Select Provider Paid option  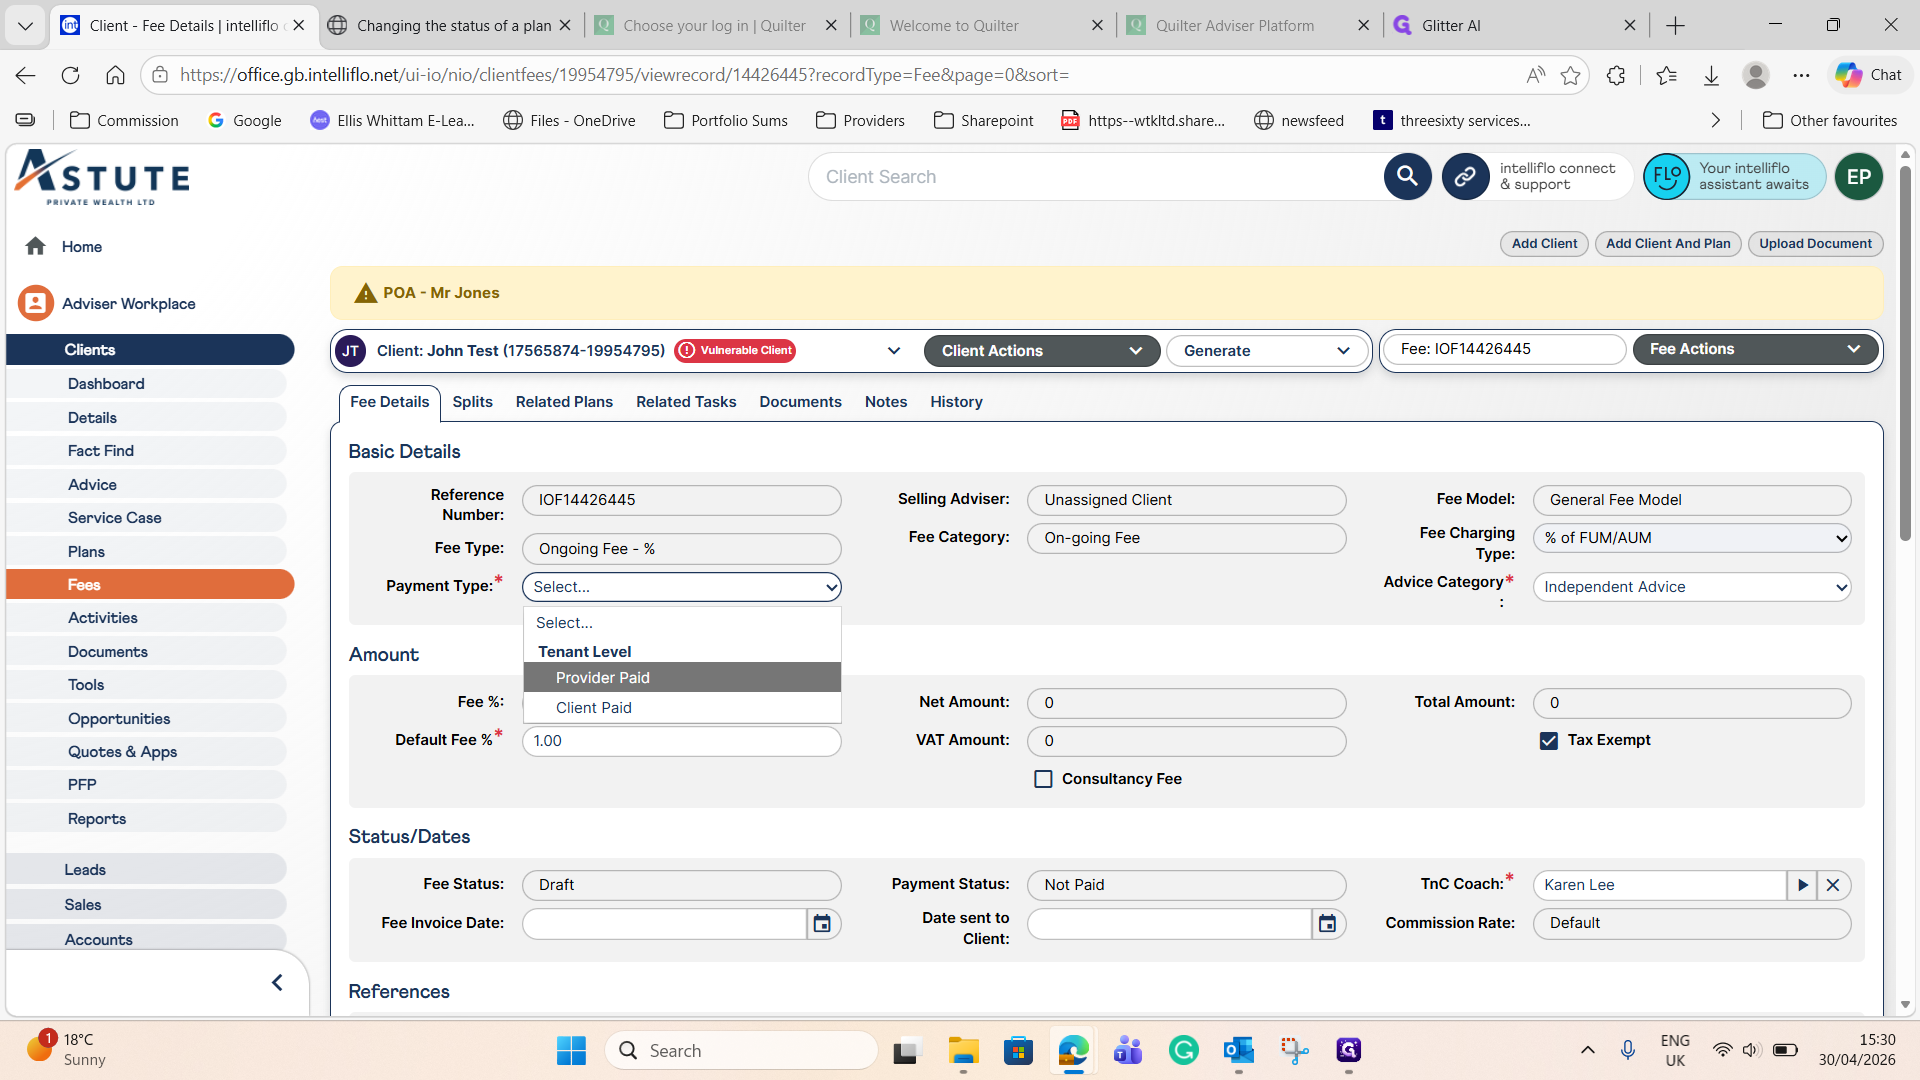click(682, 678)
